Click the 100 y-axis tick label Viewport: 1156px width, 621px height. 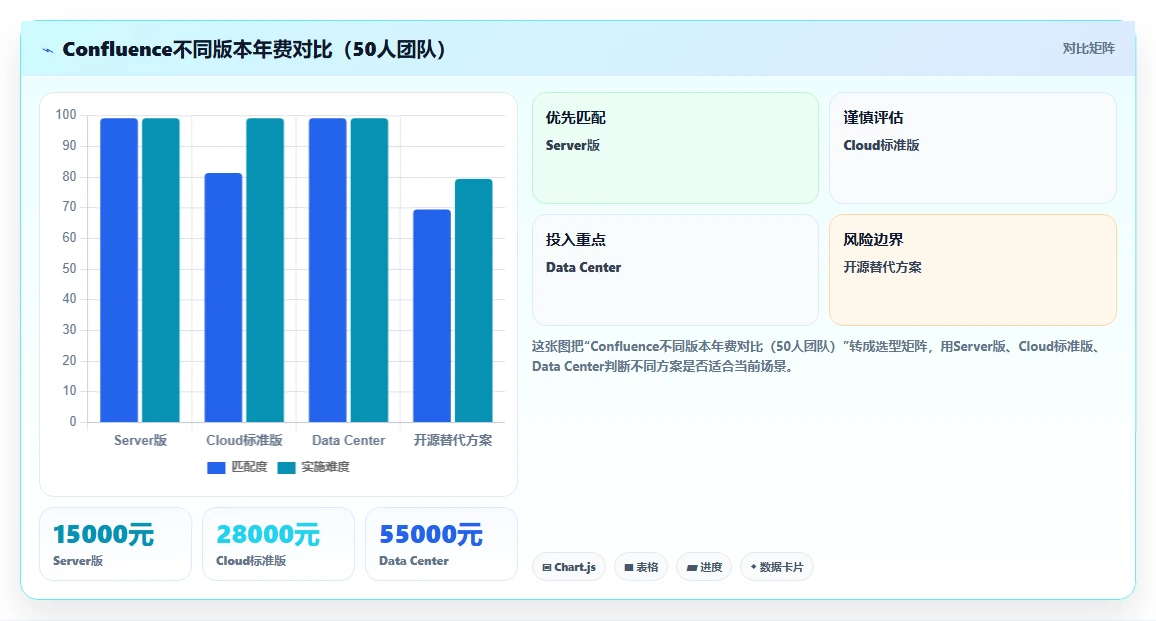click(66, 115)
